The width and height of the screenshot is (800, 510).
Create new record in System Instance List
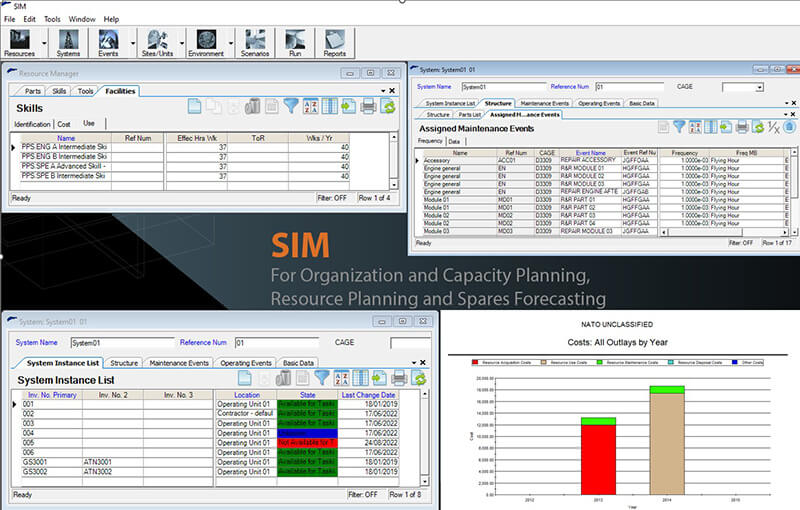point(245,378)
